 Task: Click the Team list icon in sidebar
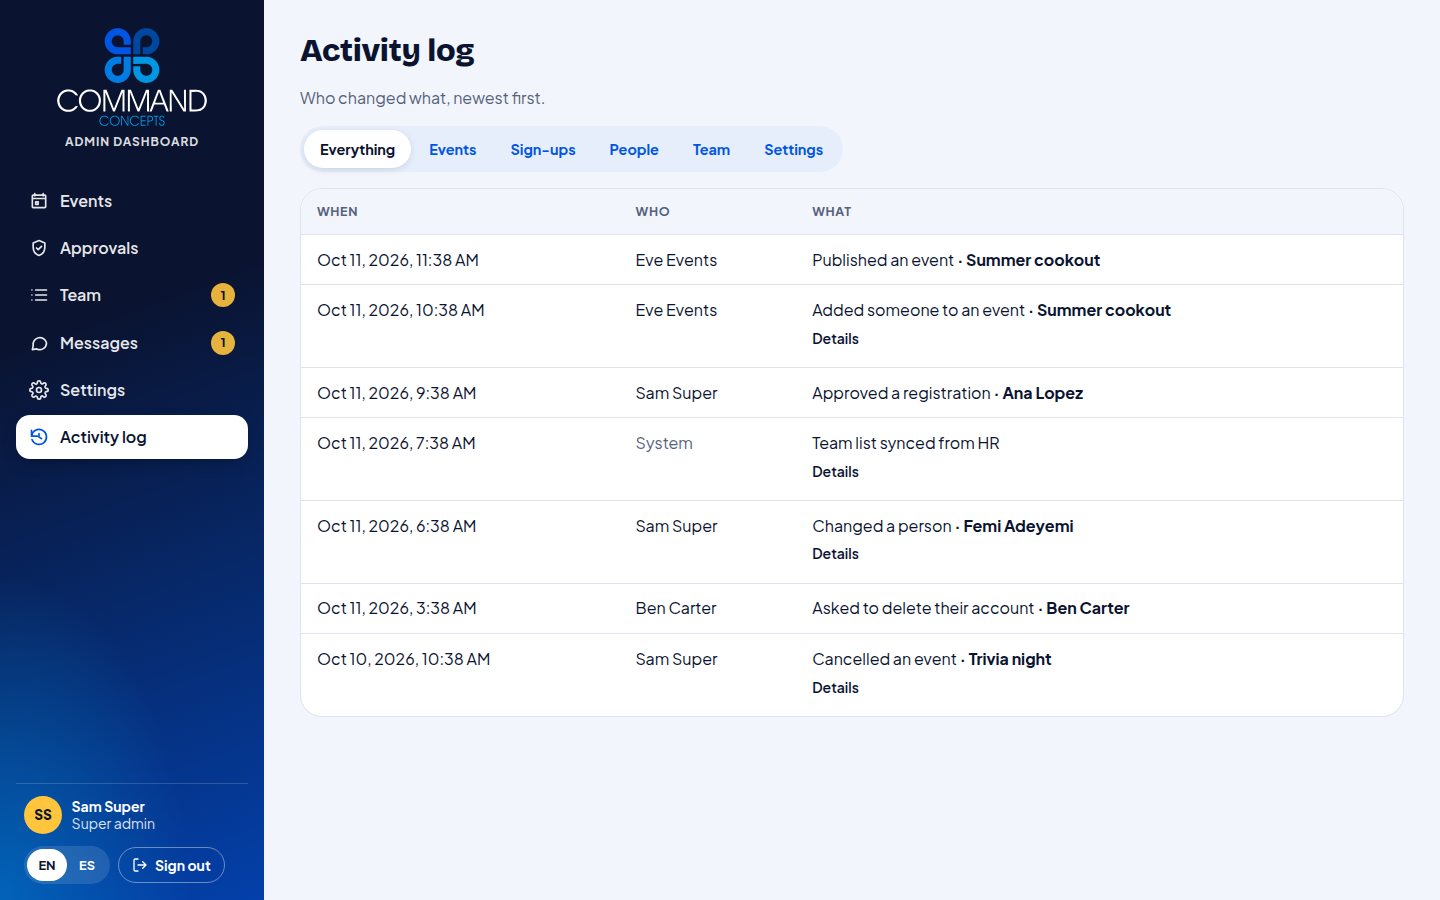(39, 295)
